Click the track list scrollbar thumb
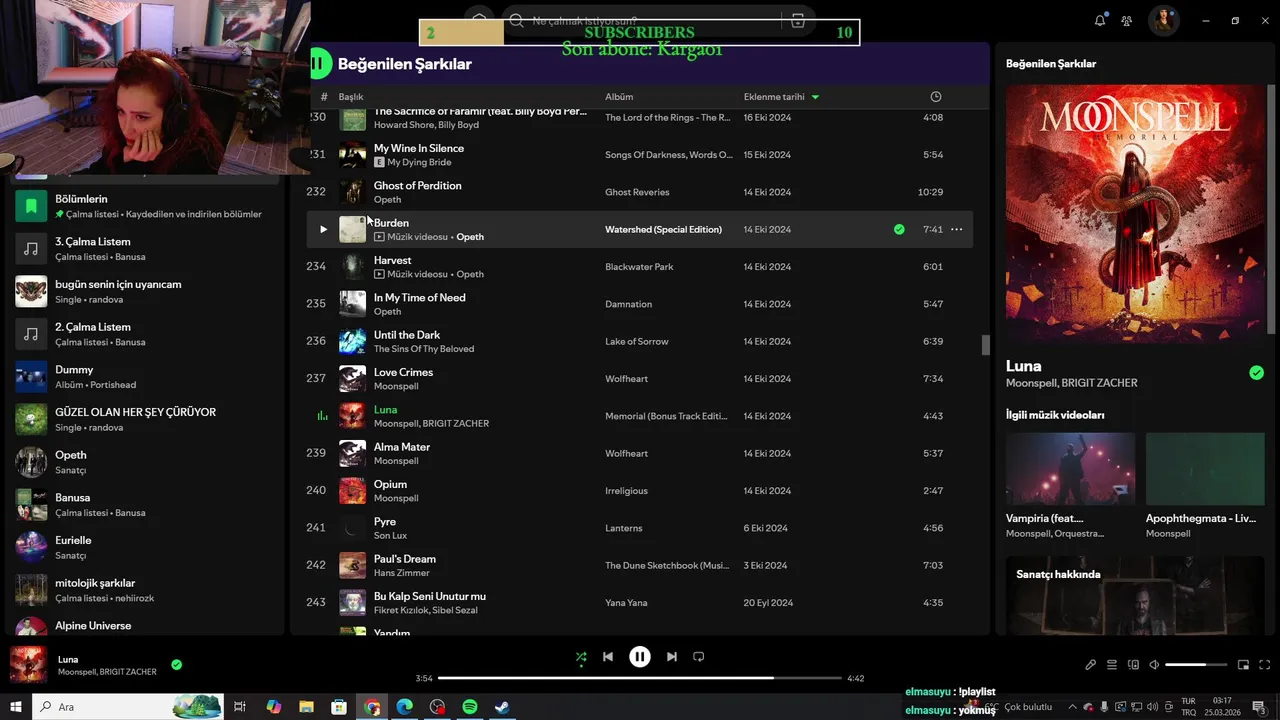 (x=985, y=345)
